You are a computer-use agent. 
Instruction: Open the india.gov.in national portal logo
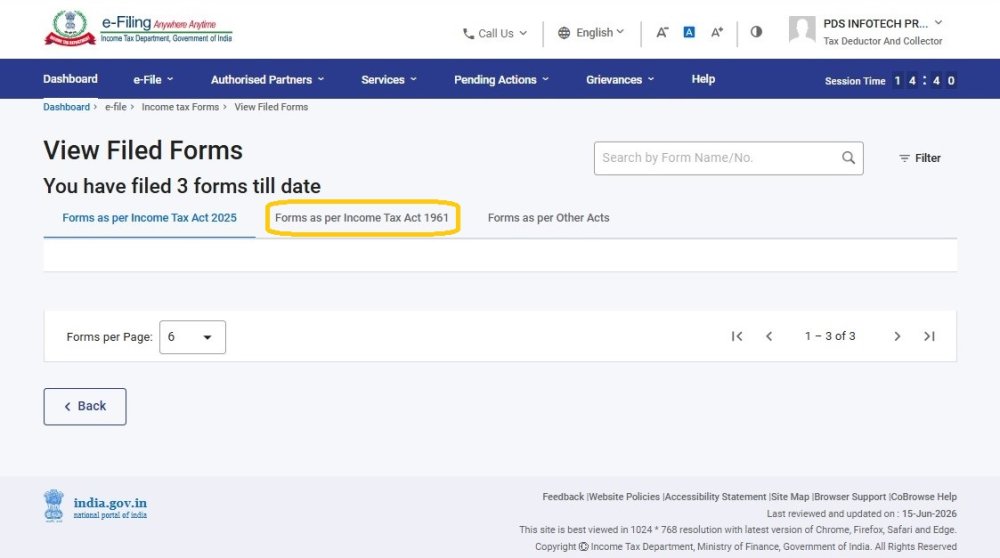coord(96,506)
